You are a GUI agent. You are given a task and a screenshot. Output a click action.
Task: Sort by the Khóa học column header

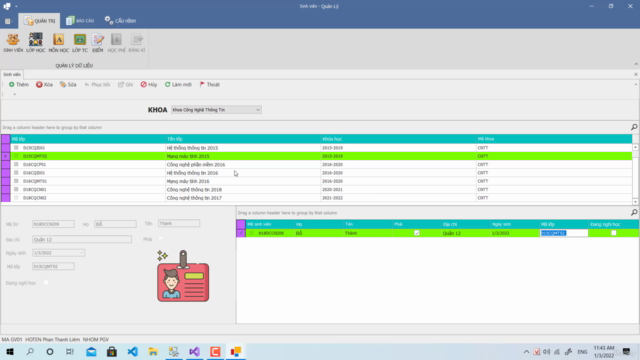[x=398, y=139]
